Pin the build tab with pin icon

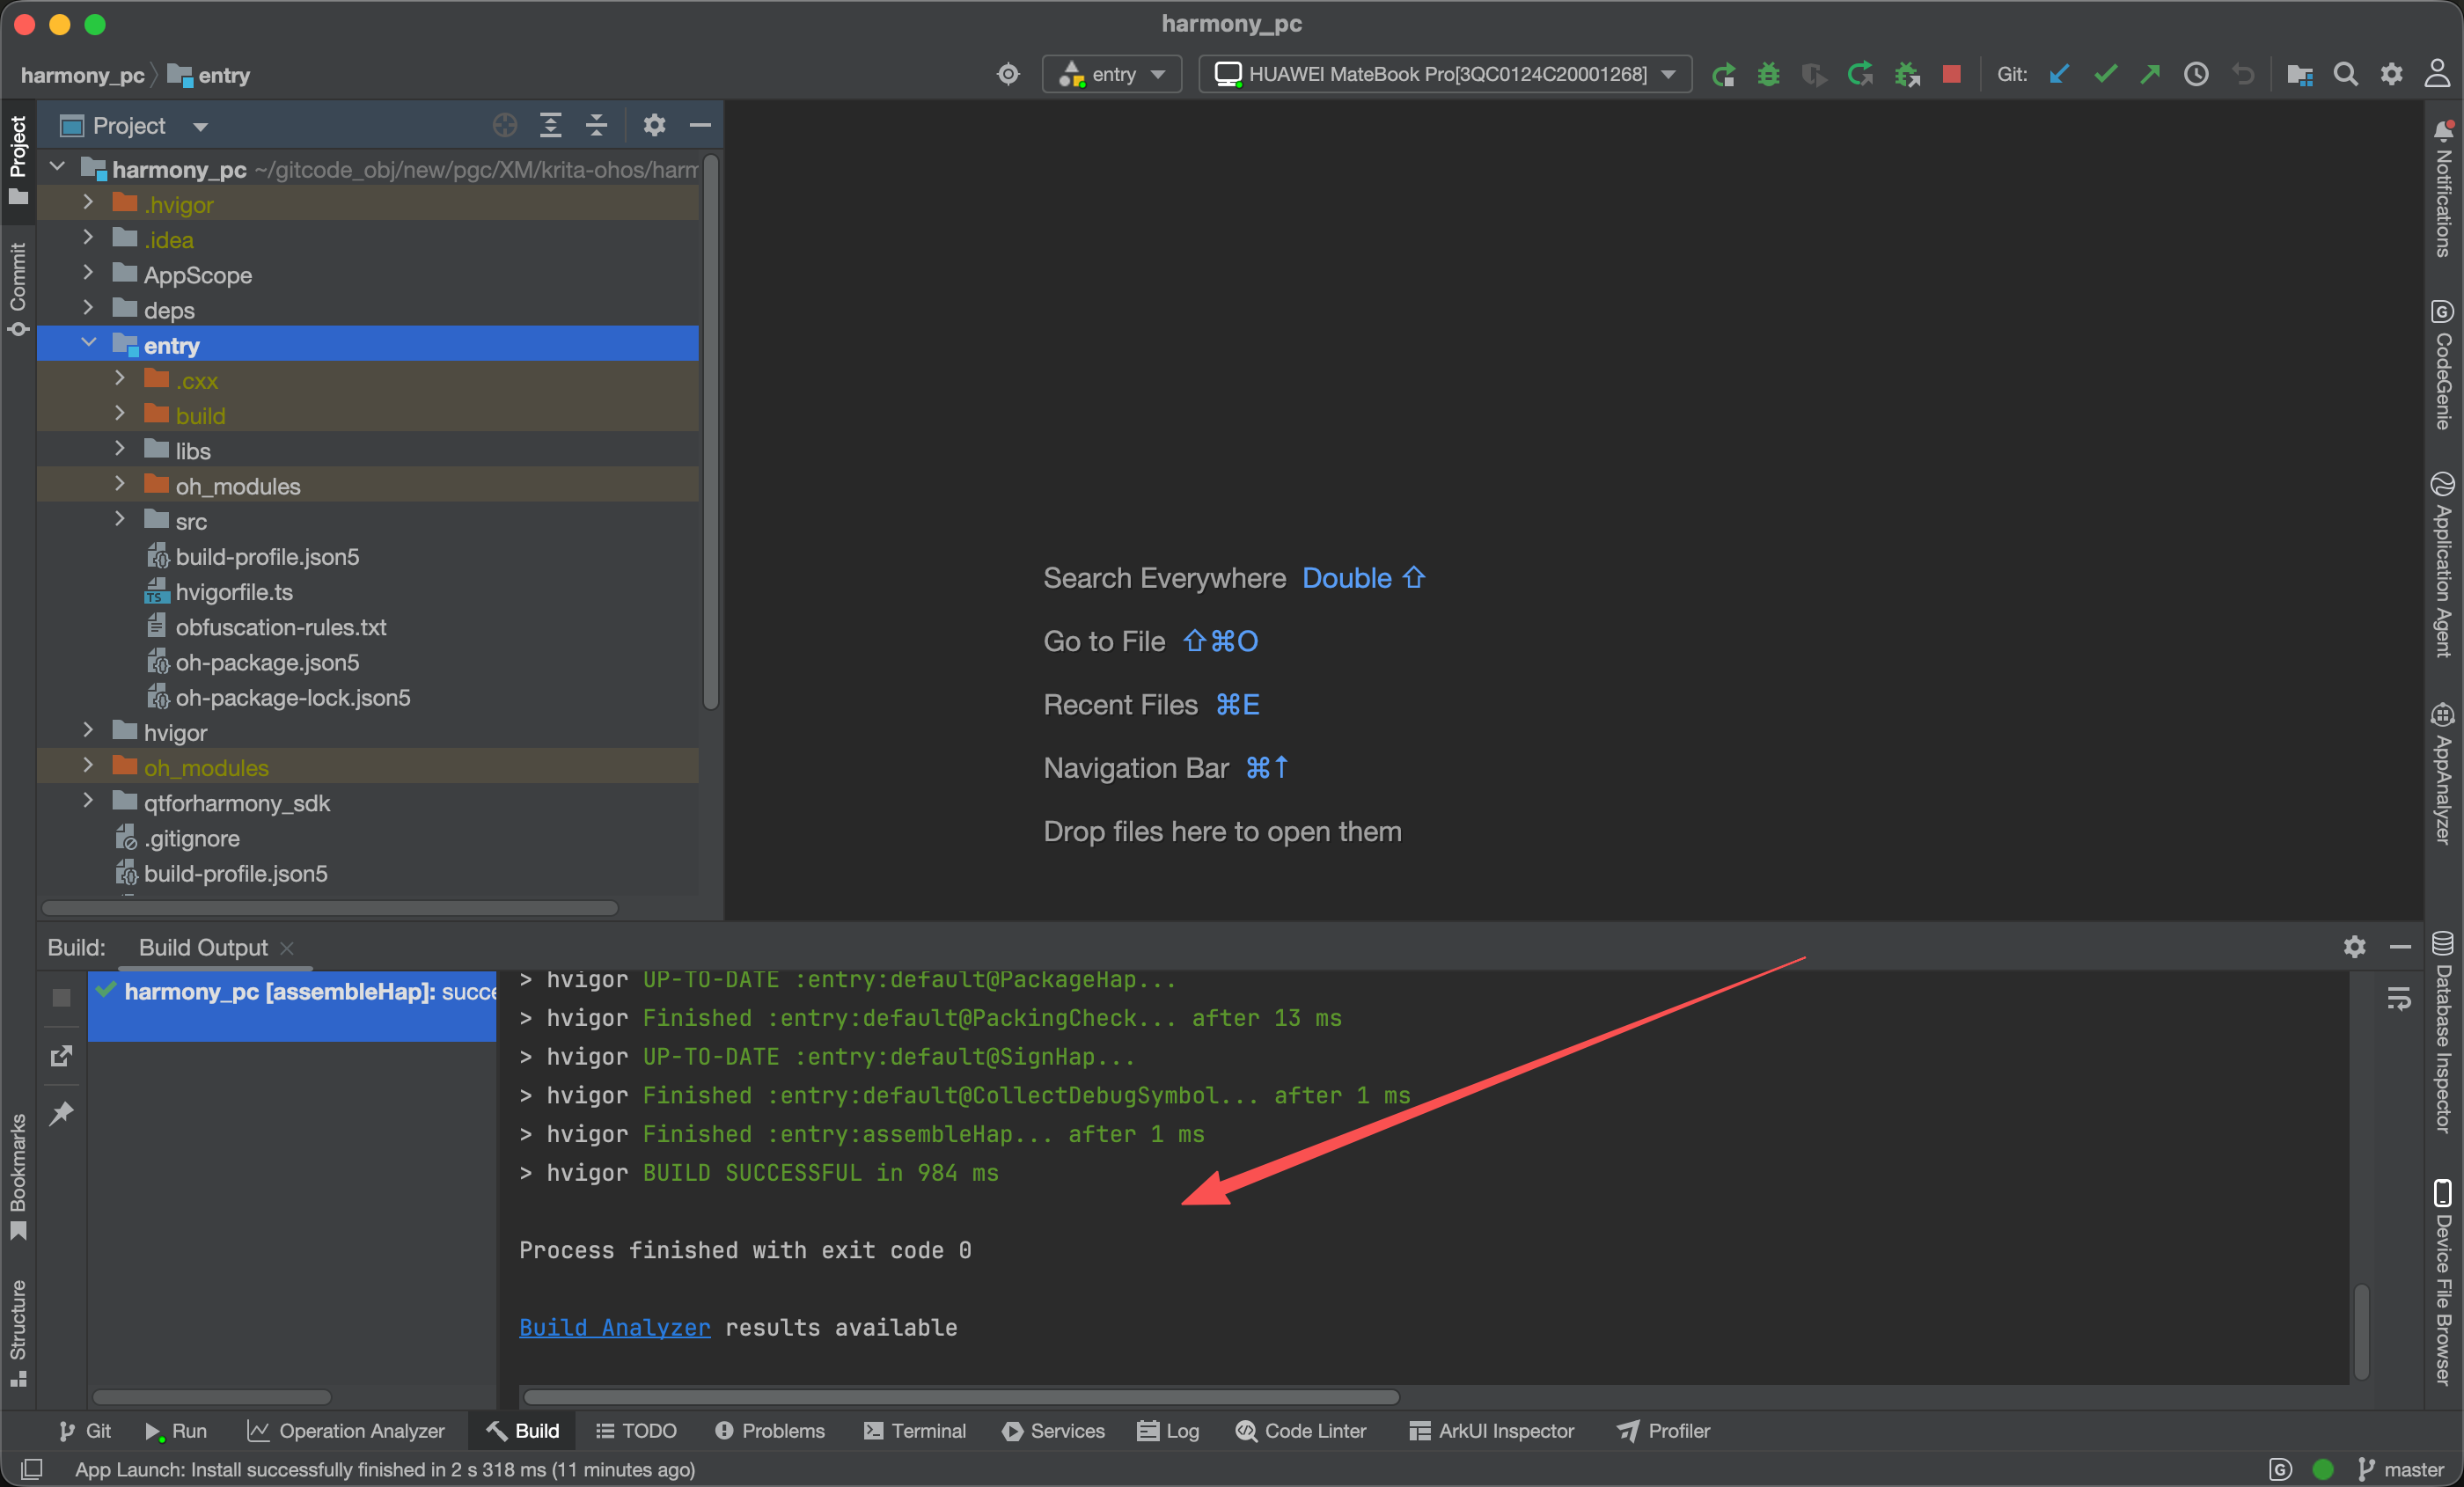pyautogui.click(x=61, y=1113)
